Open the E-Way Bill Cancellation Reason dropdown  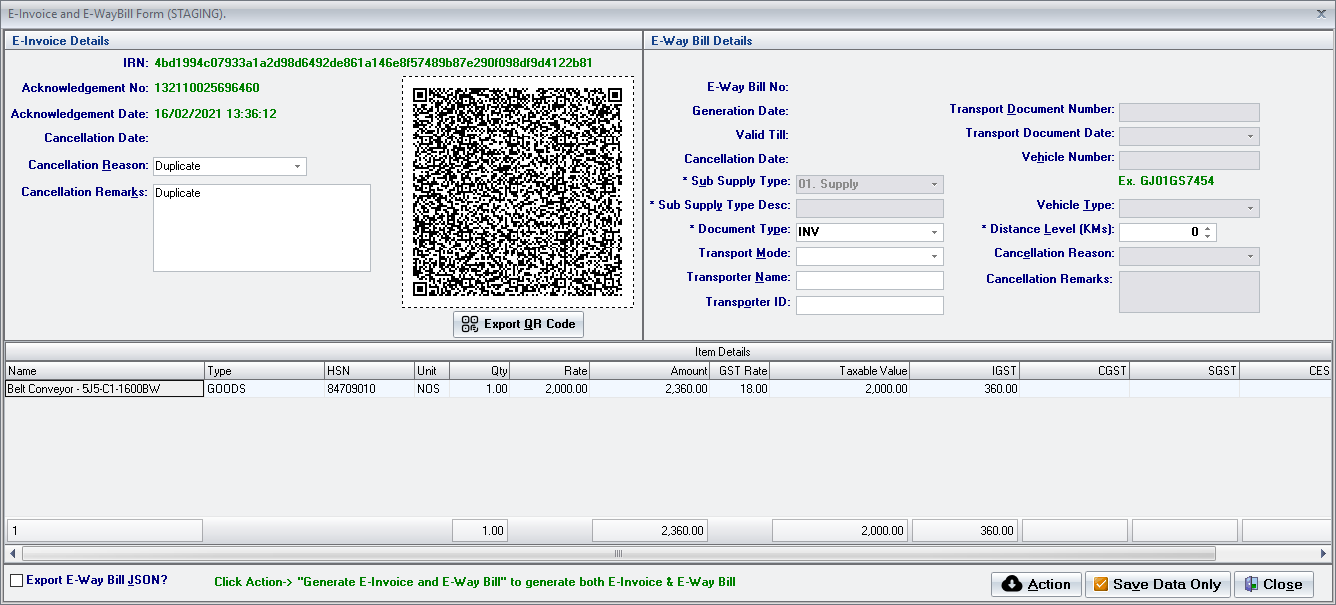click(x=1250, y=256)
